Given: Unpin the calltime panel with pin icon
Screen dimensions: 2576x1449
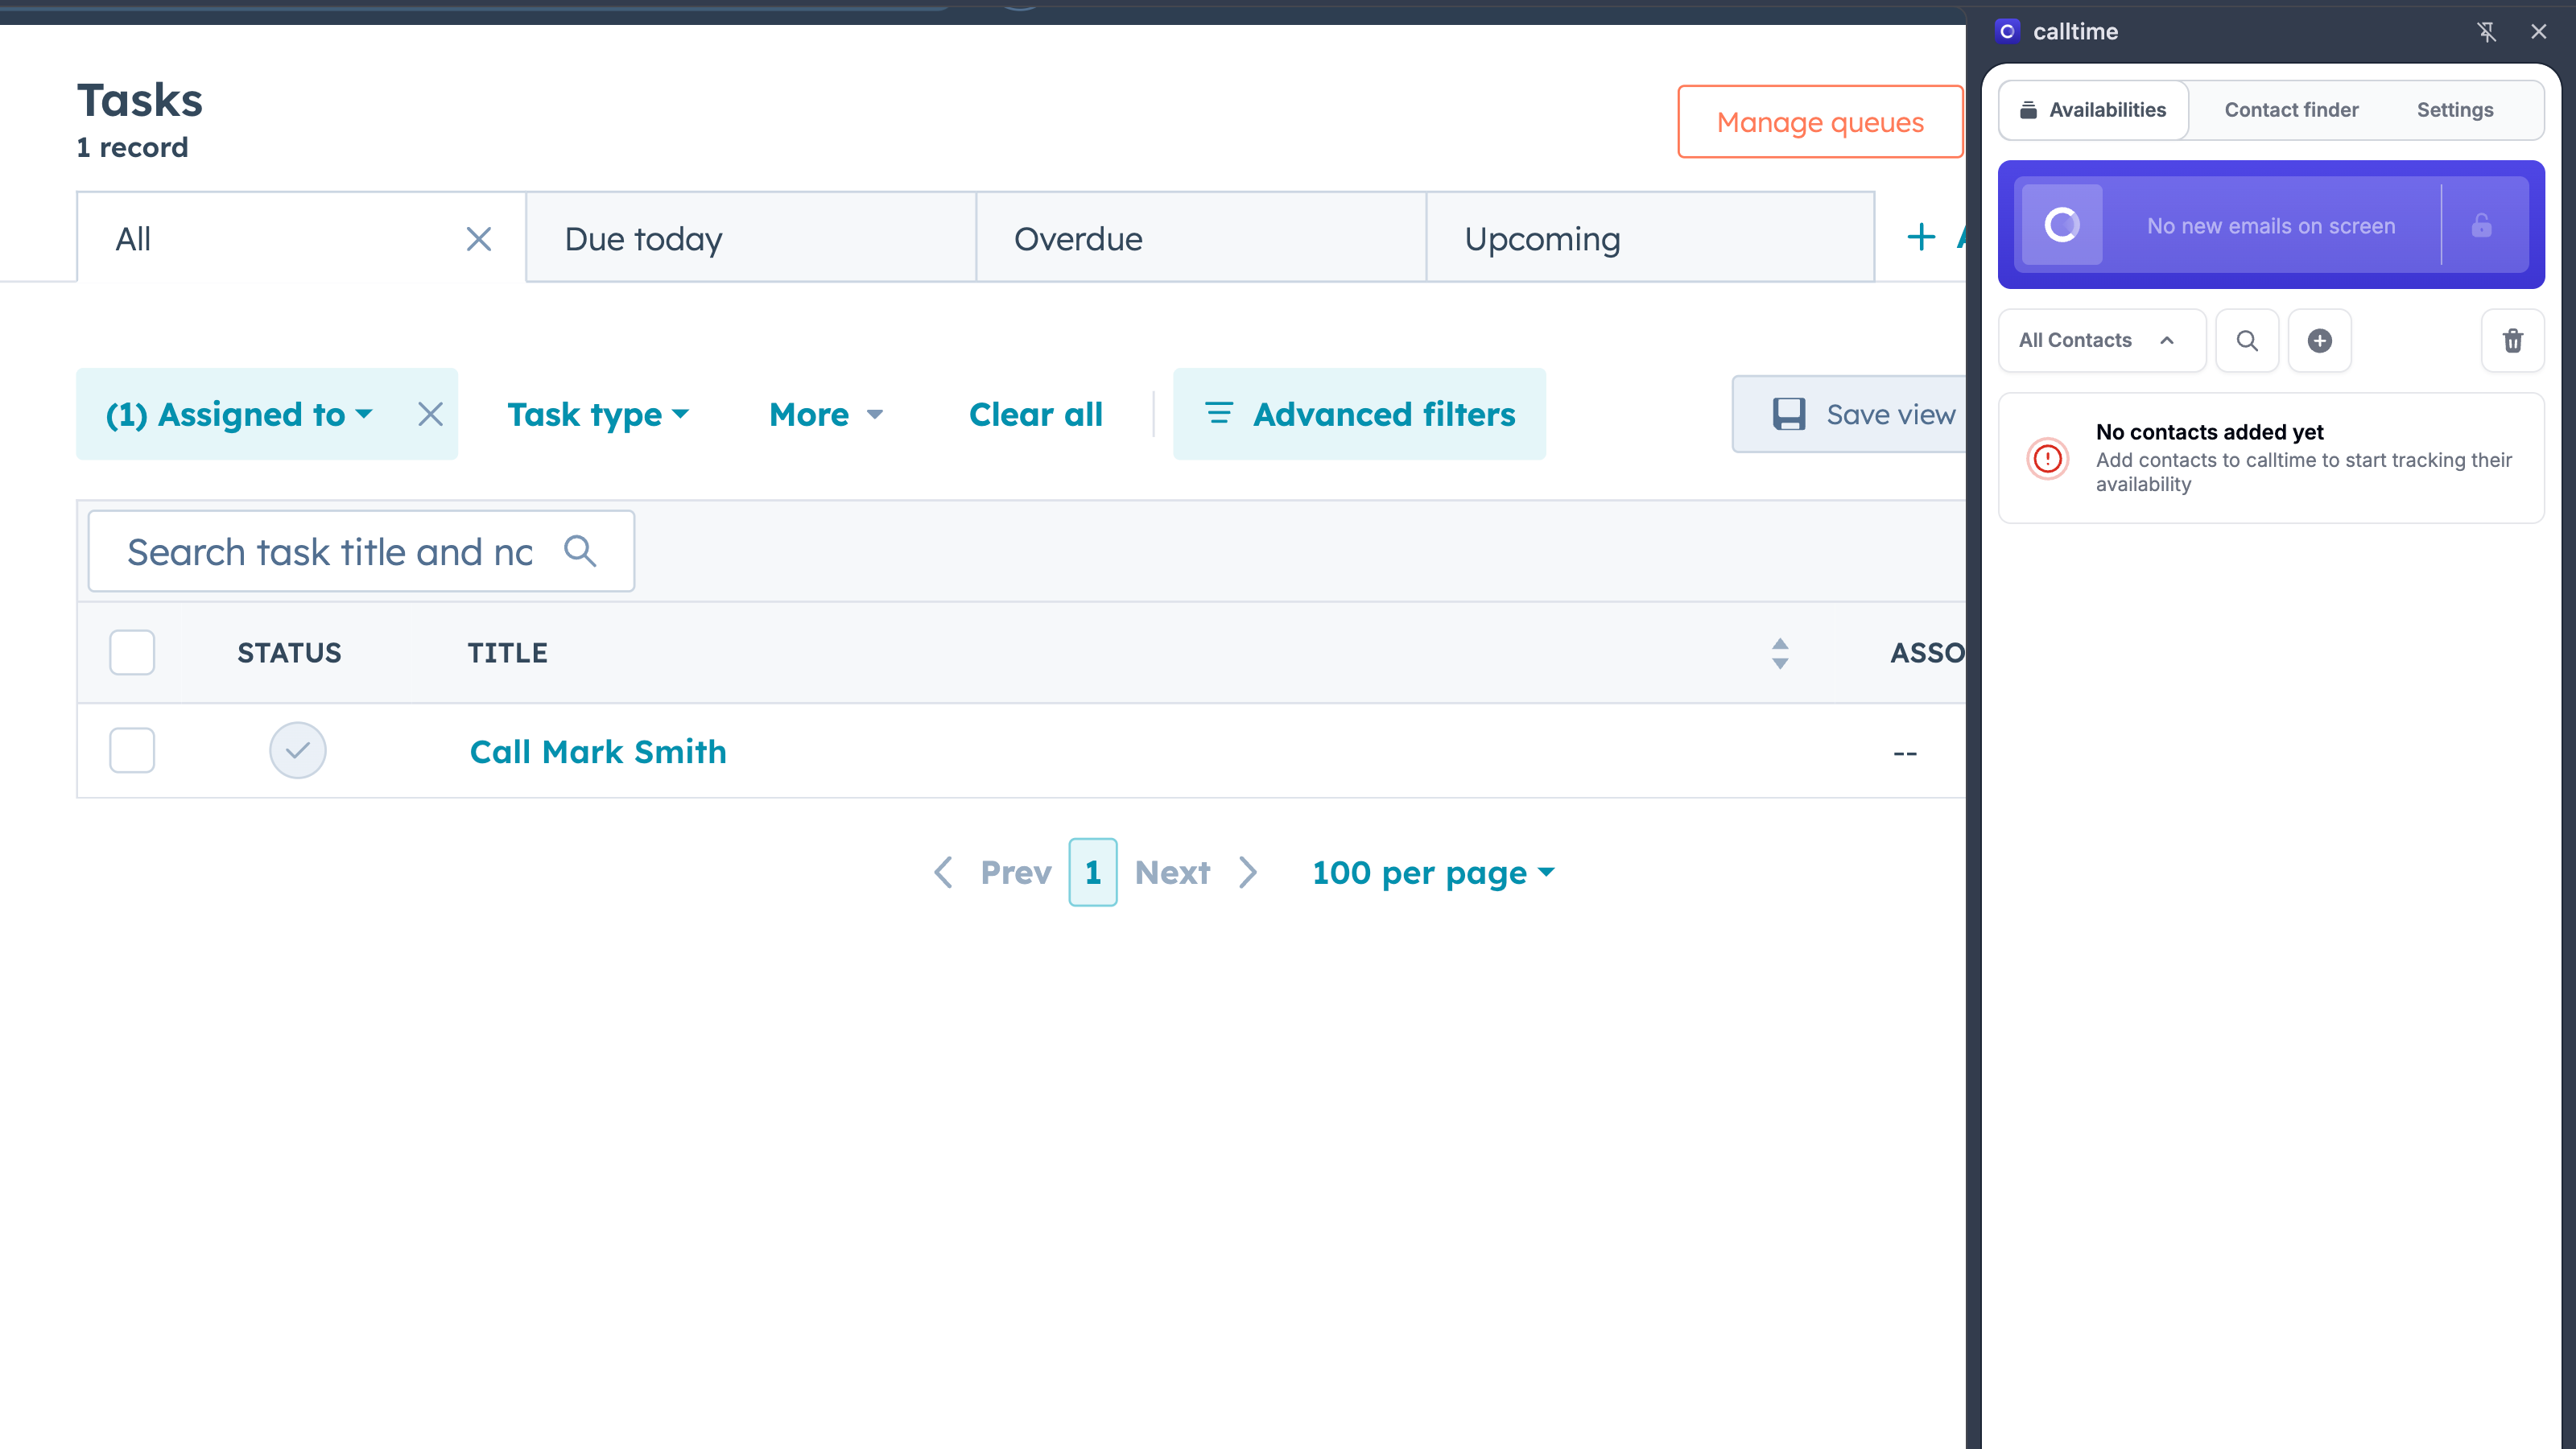Looking at the screenshot, I should [x=2486, y=32].
